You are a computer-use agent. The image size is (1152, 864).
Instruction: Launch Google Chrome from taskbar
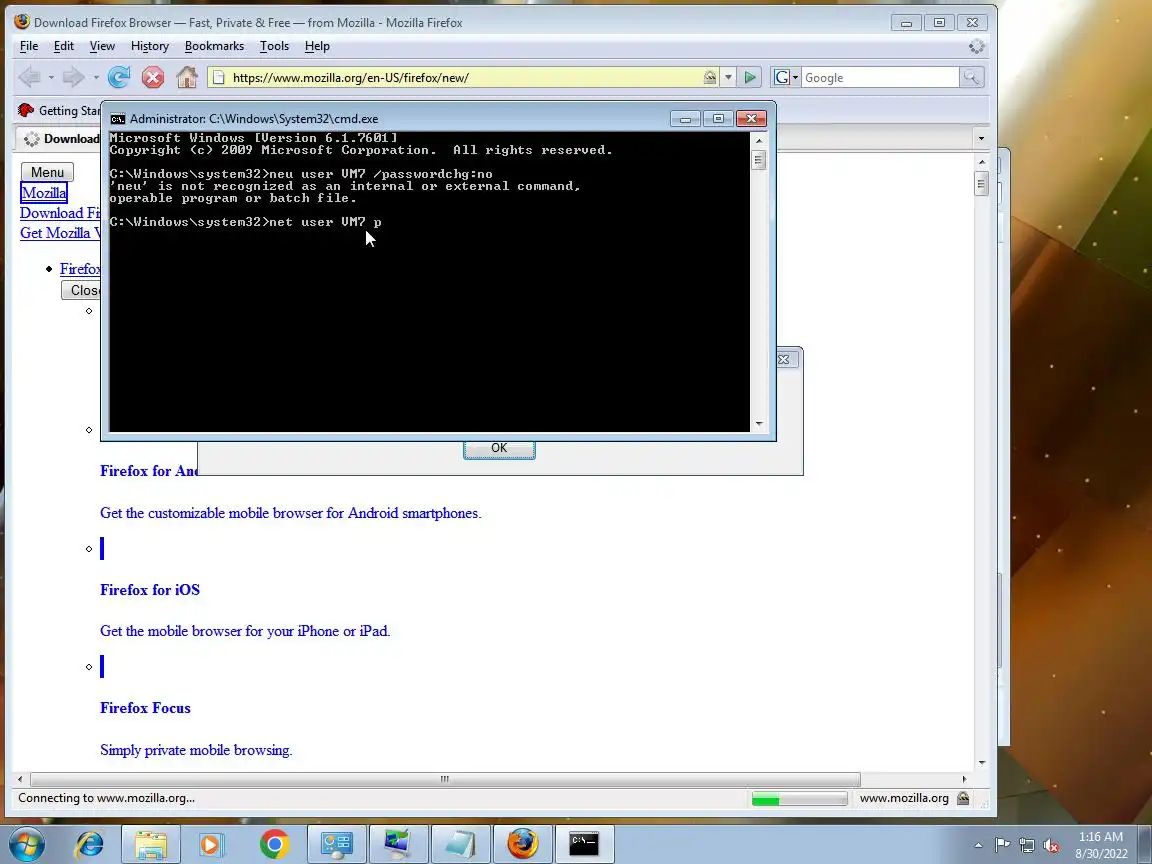pyautogui.click(x=274, y=844)
